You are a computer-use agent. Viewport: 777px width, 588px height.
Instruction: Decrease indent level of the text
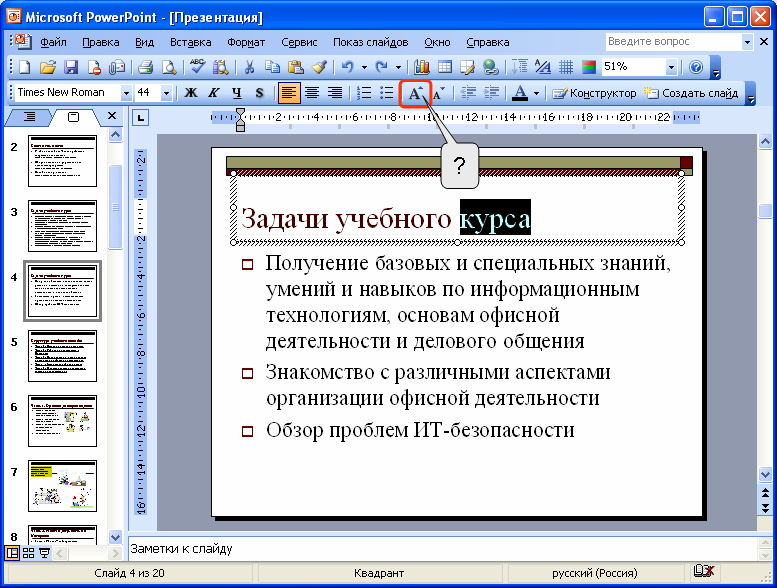click(468, 93)
